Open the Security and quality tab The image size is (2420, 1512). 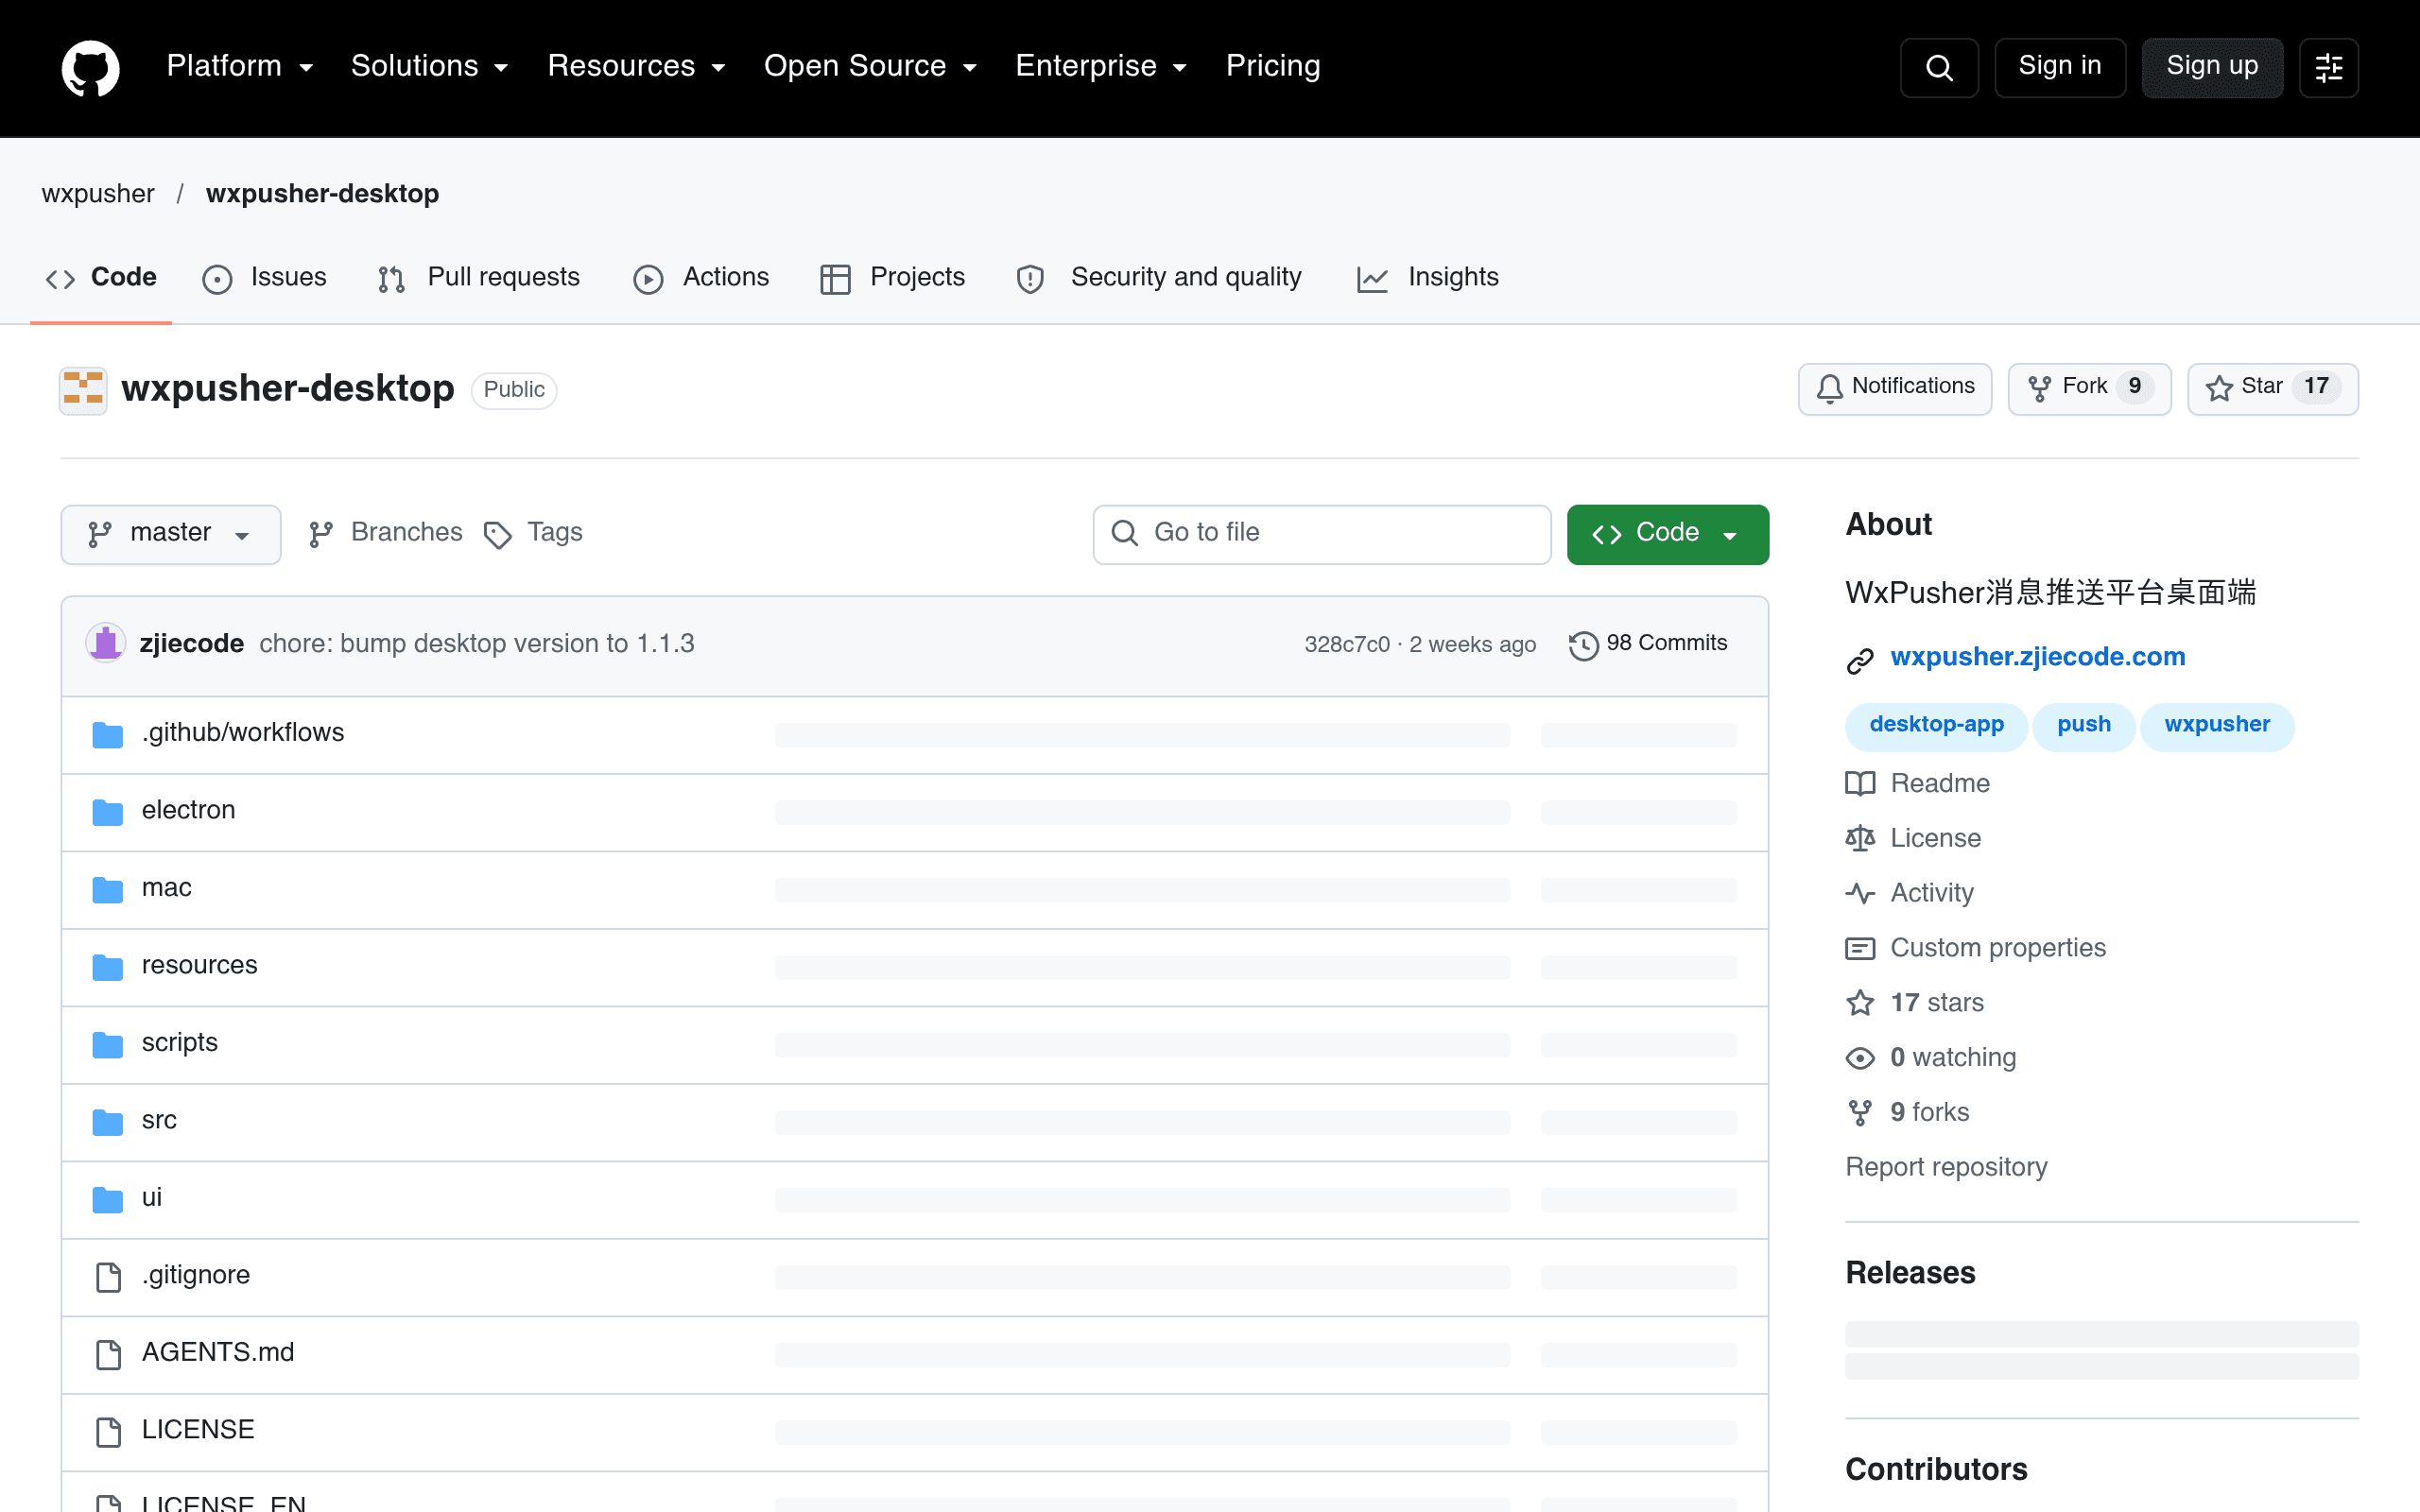(x=1159, y=278)
